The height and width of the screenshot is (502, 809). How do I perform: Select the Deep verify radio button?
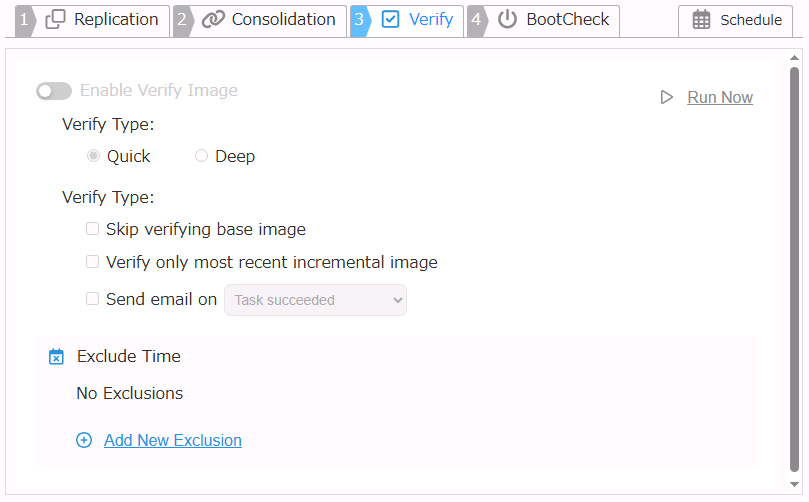[202, 156]
